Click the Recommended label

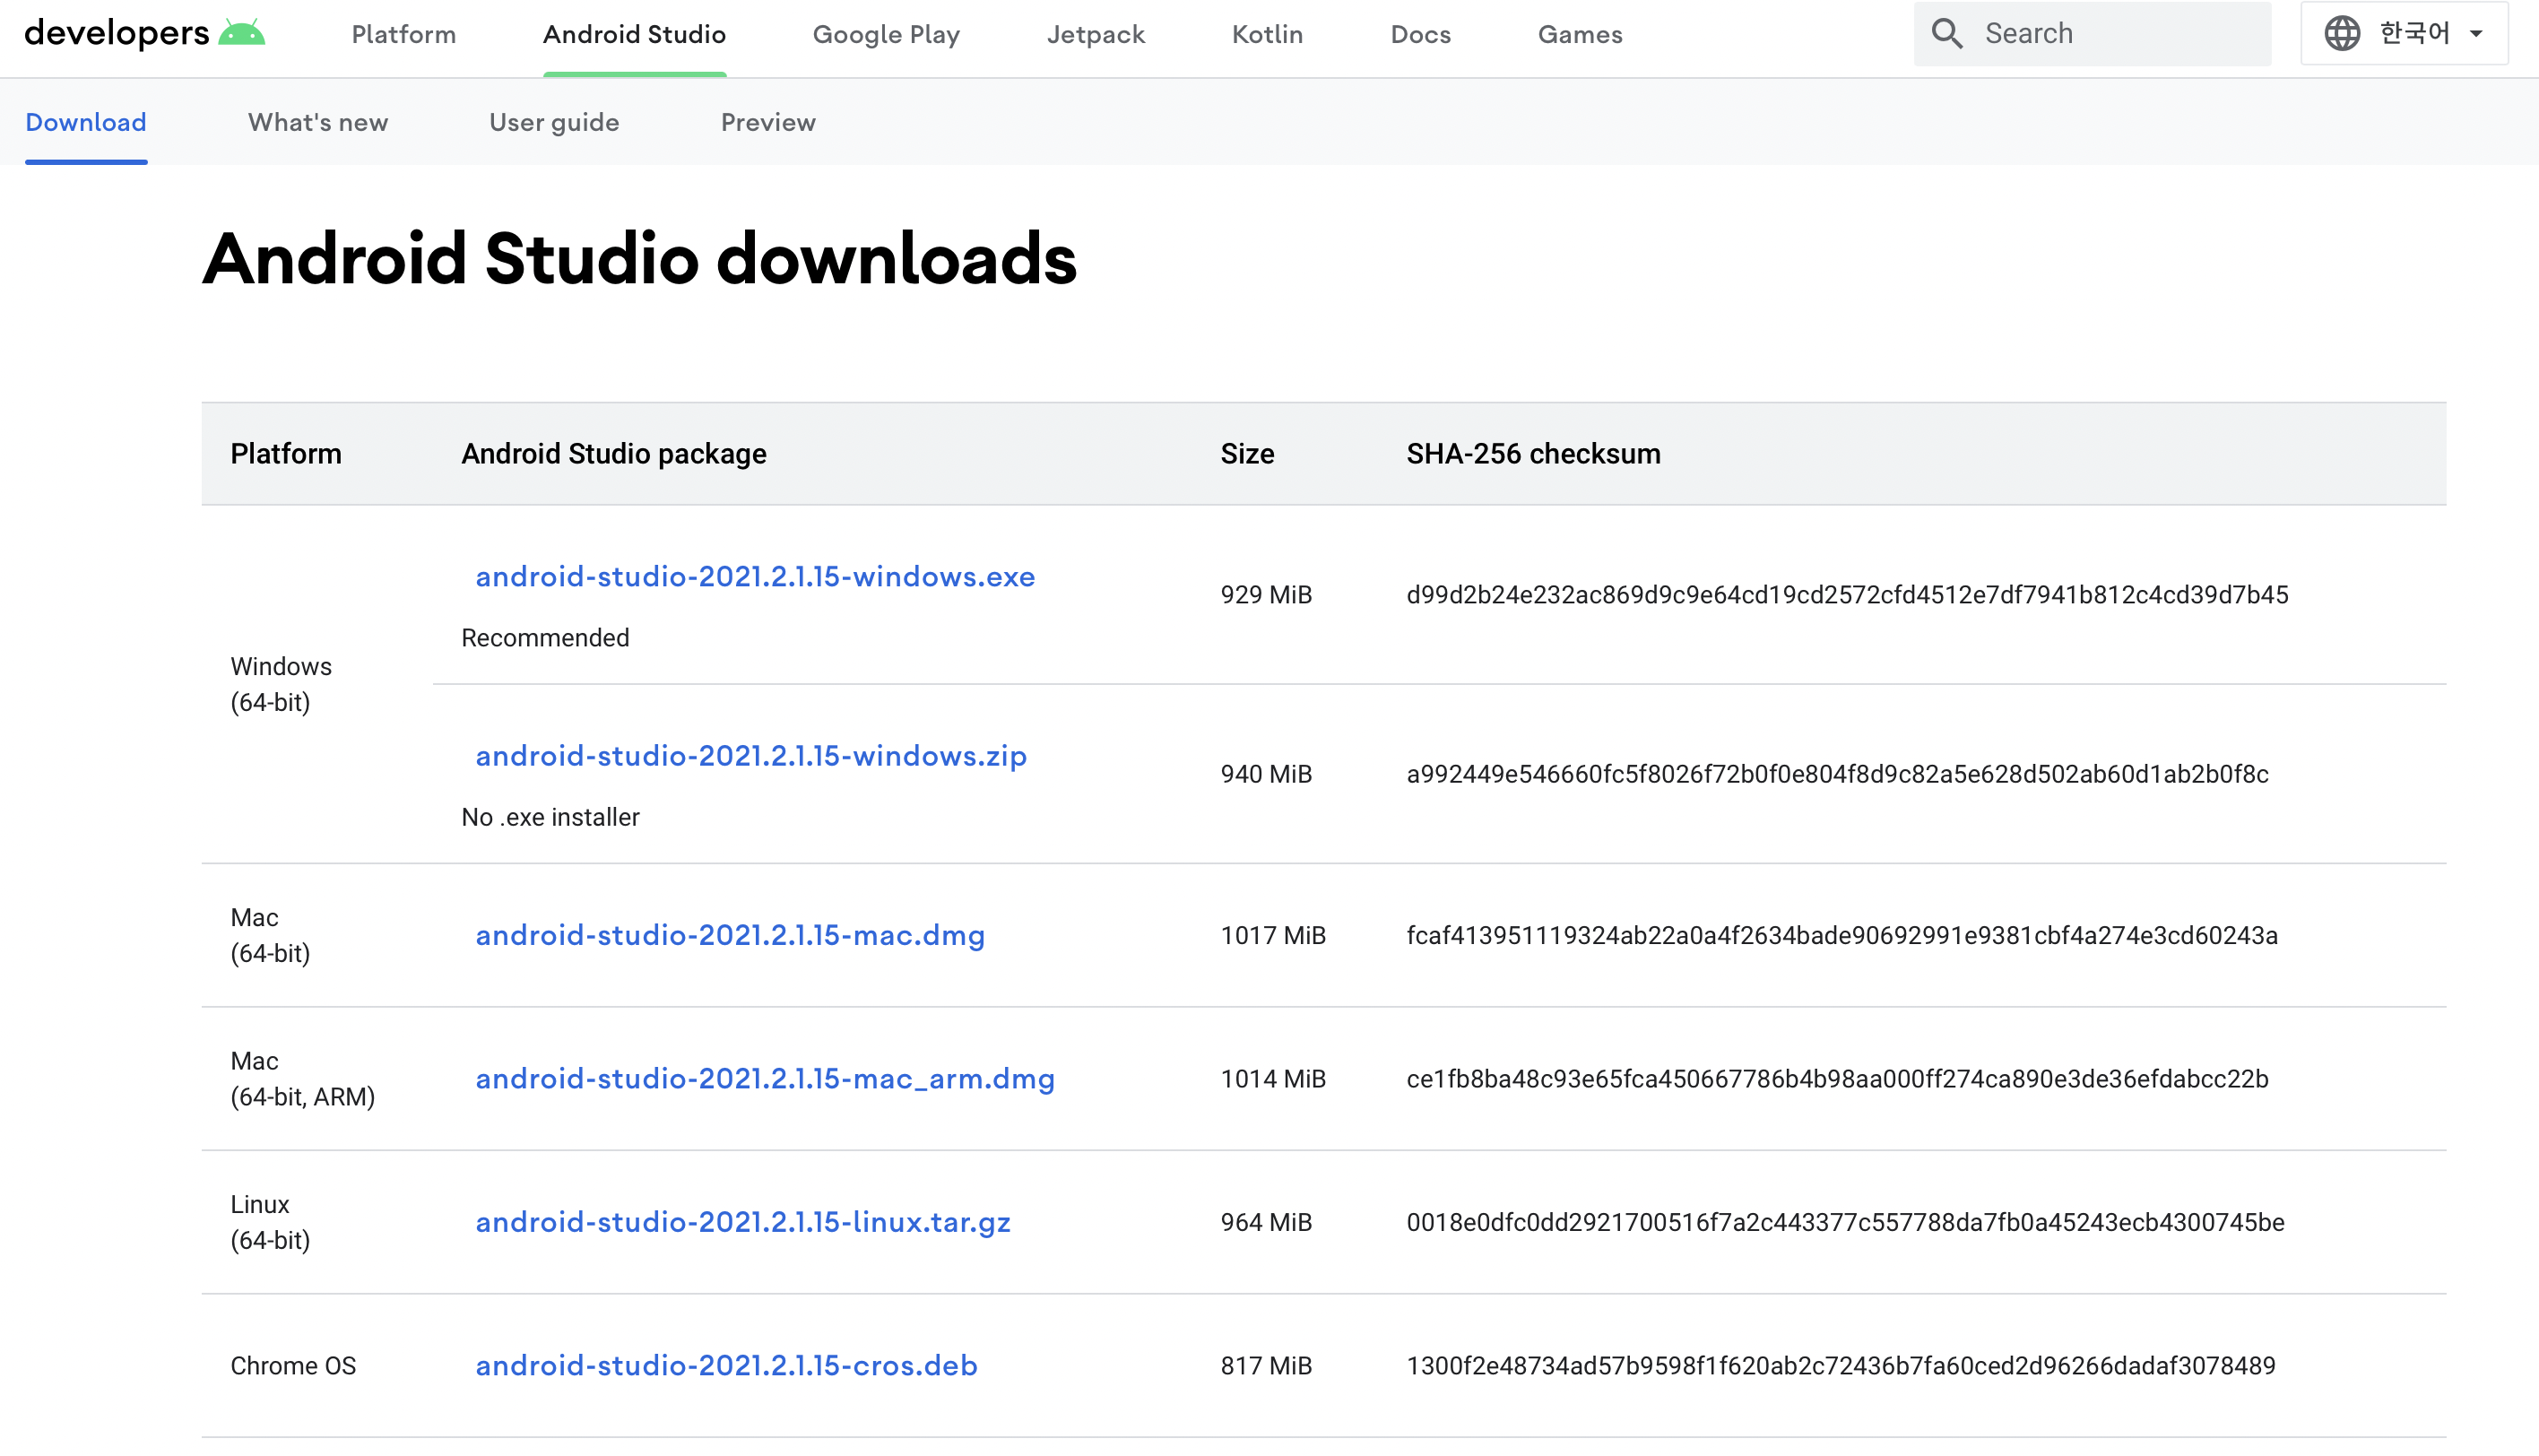click(545, 638)
